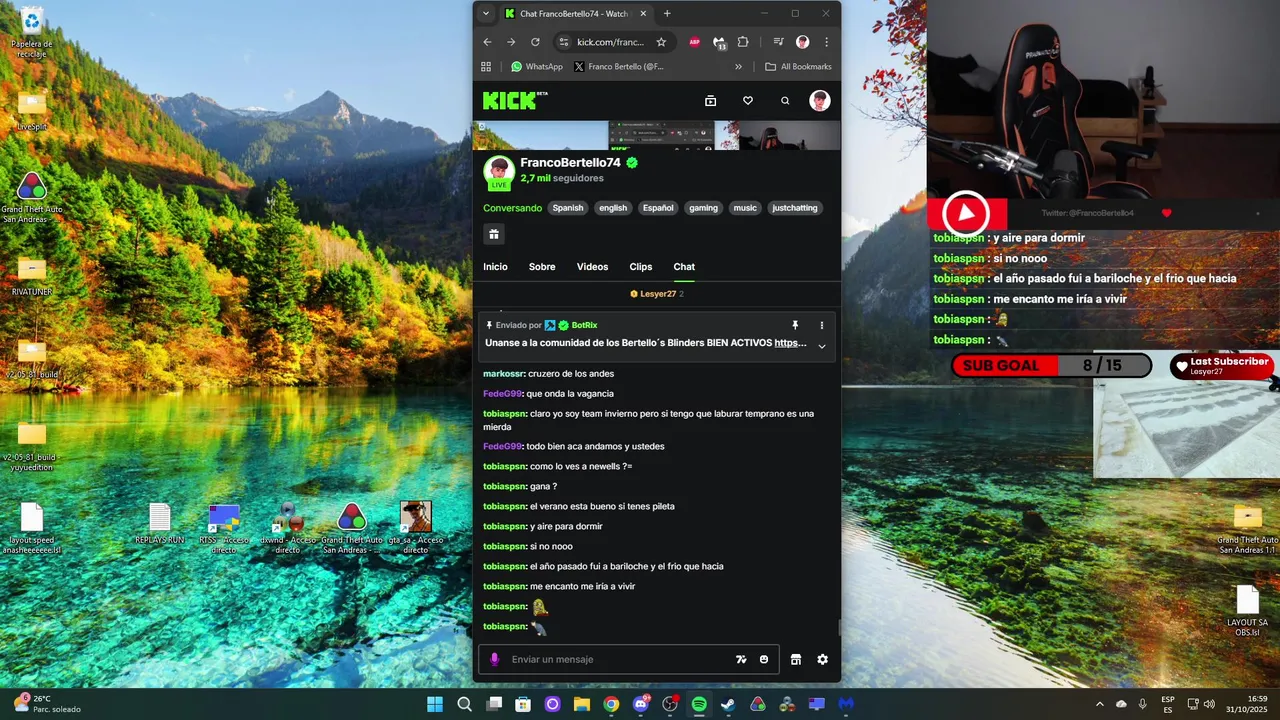Click the Kick logo to go home
Image resolution: width=1280 pixels, height=720 pixels.
[515, 100]
